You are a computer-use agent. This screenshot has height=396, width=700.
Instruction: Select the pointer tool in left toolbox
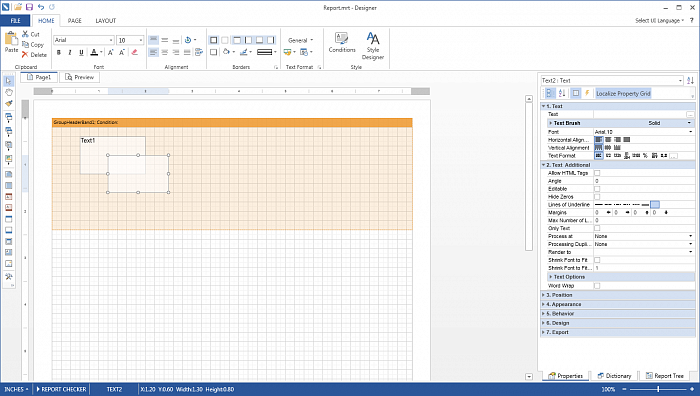(8, 81)
